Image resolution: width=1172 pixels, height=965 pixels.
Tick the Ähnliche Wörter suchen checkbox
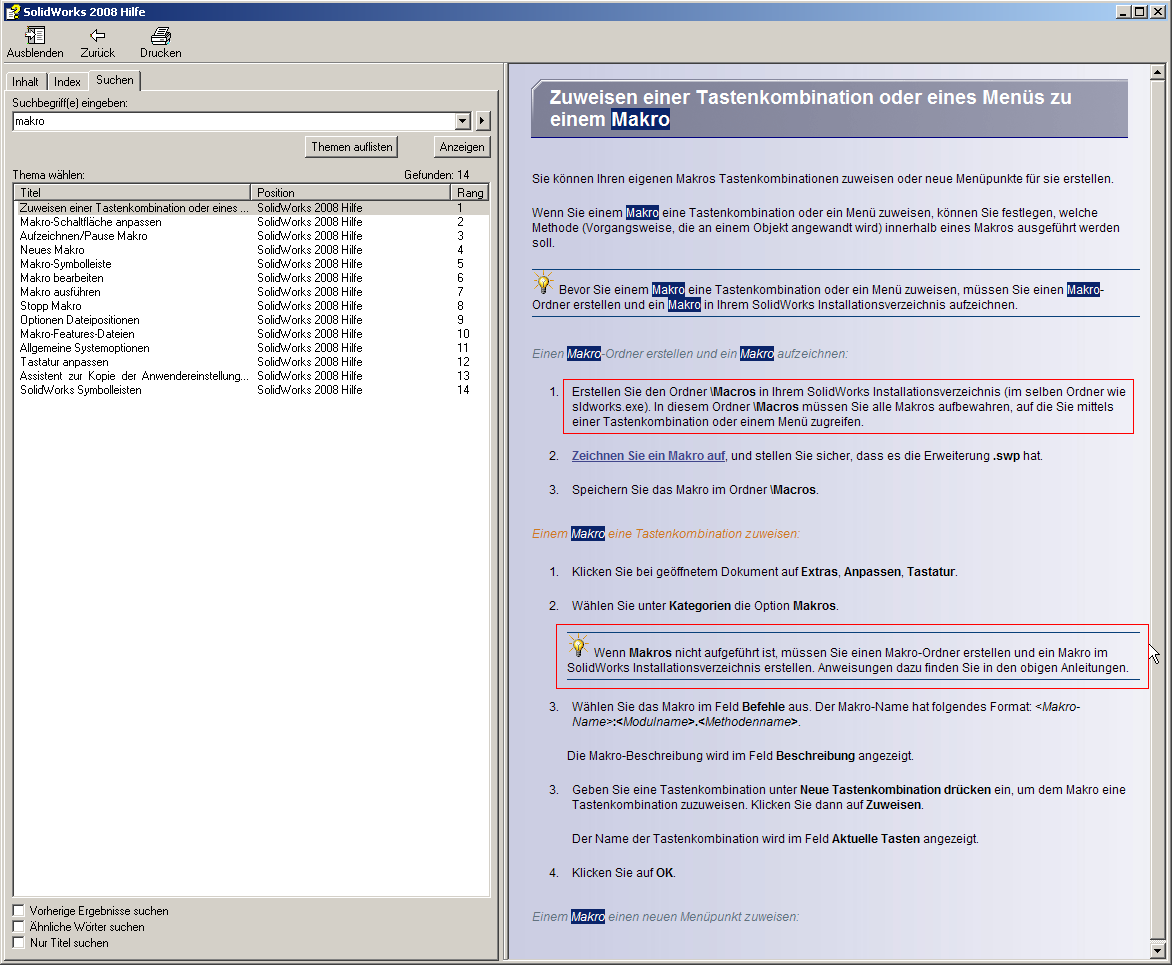(x=19, y=927)
